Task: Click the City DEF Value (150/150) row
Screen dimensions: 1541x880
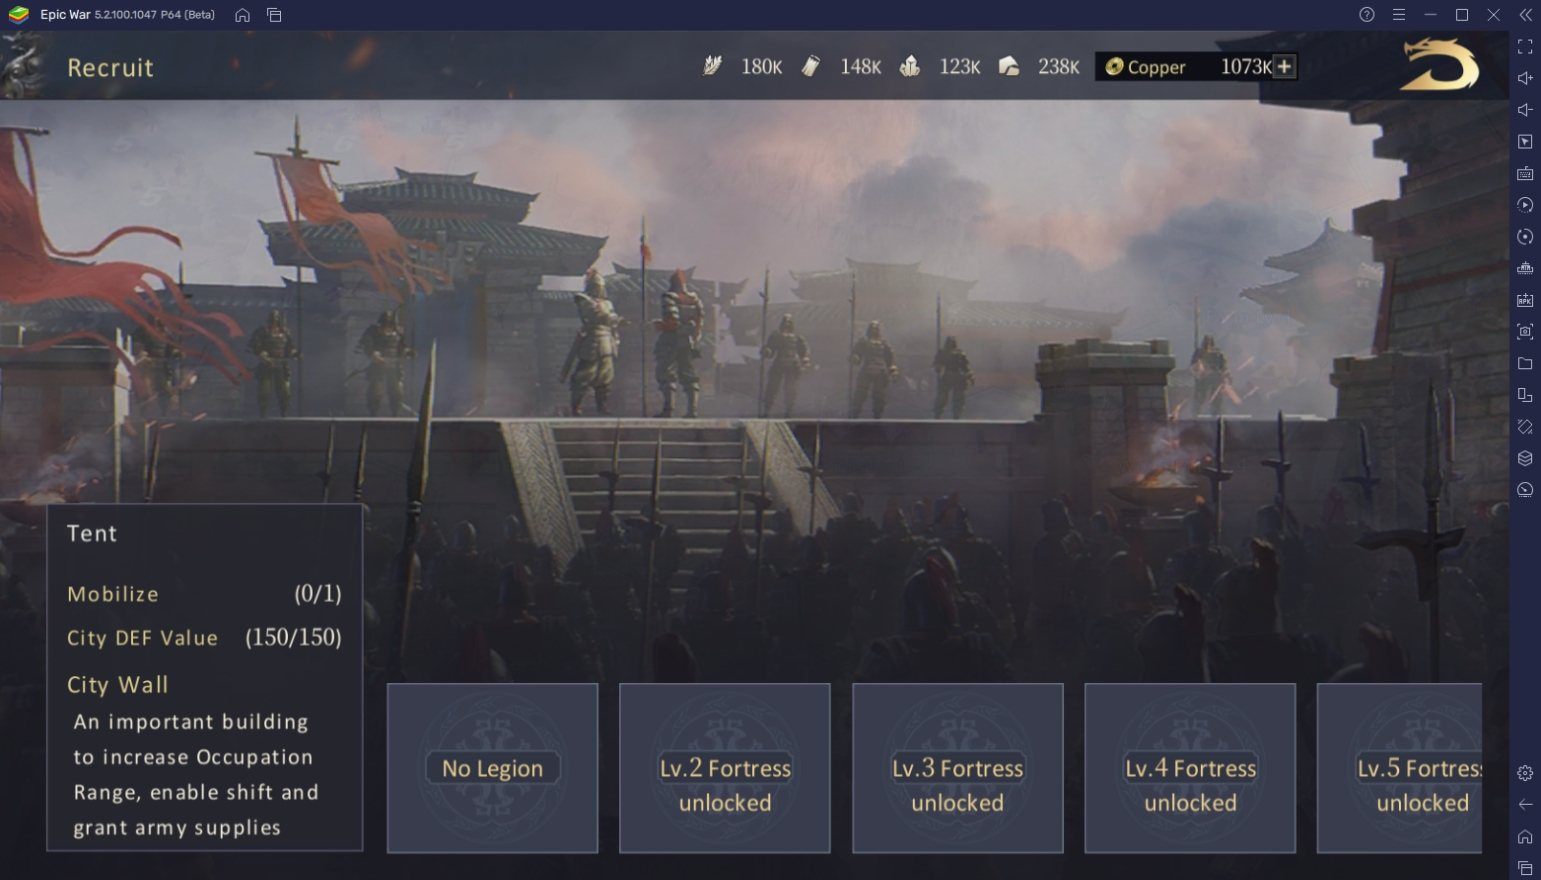Action: coord(204,638)
